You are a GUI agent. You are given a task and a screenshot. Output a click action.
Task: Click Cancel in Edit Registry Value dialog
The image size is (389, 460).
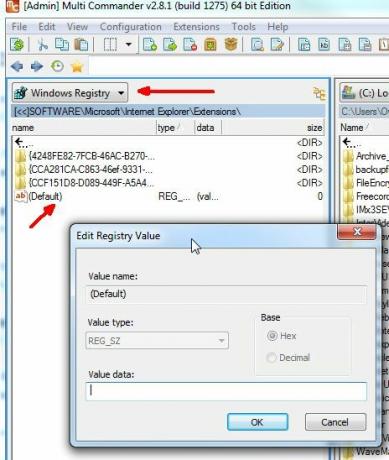click(335, 422)
